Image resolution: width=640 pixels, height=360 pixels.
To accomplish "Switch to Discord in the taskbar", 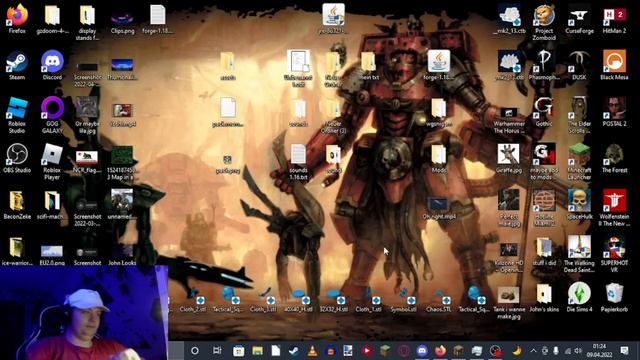I will tap(422, 351).
